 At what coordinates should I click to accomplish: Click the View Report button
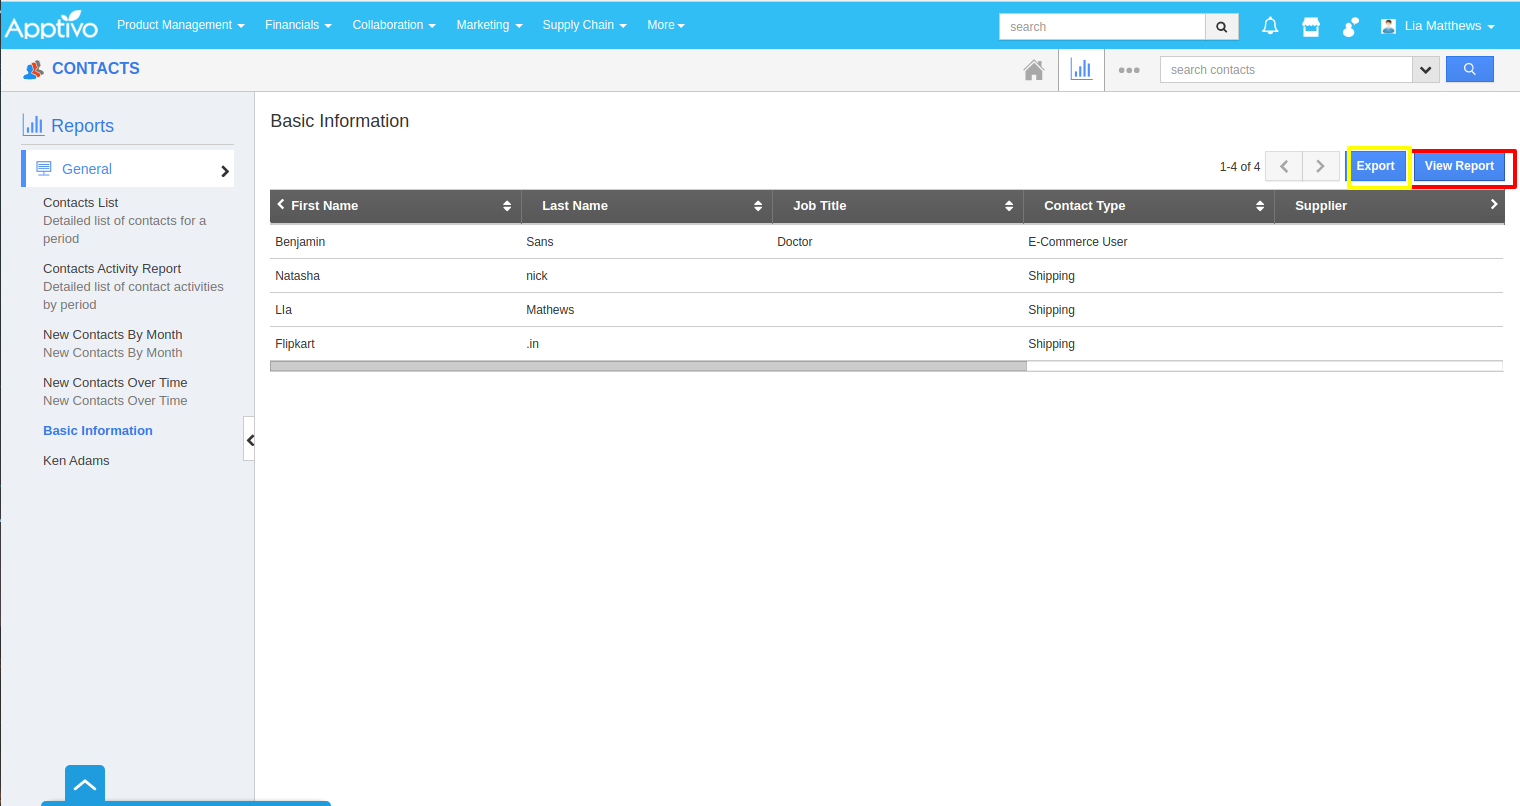point(1459,166)
